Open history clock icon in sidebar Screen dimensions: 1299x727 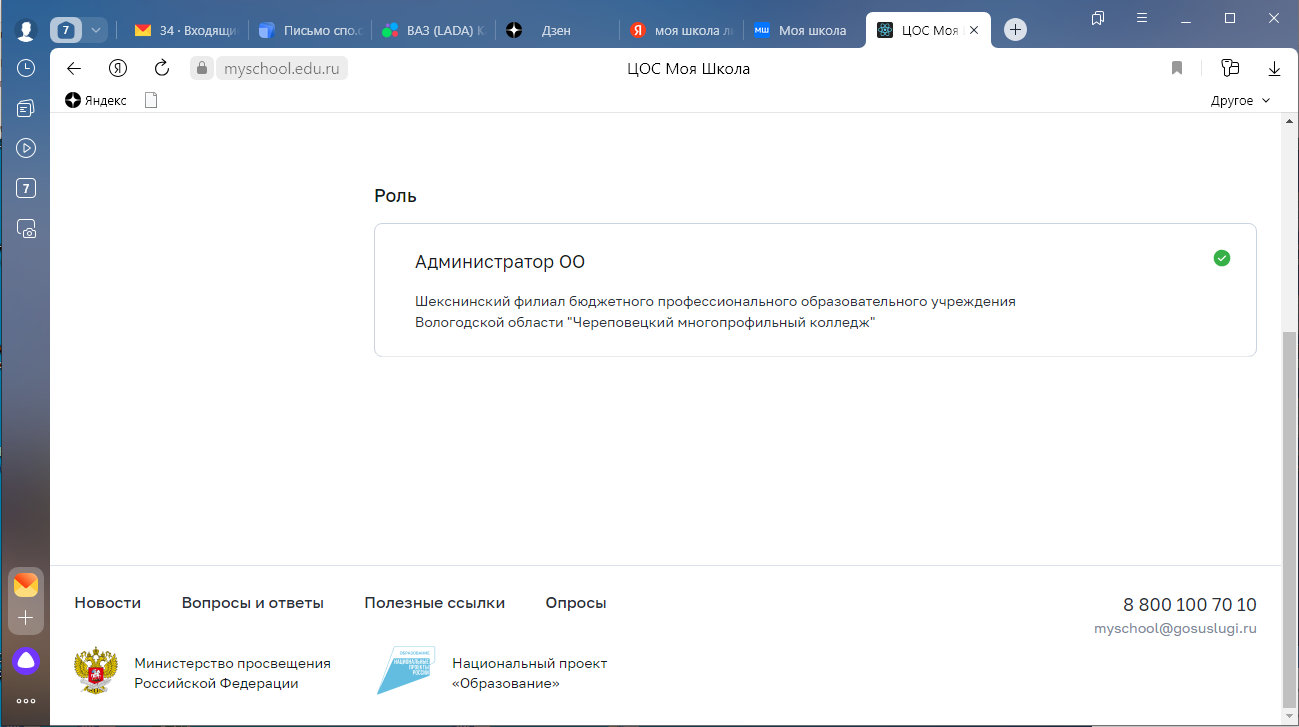click(26, 68)
